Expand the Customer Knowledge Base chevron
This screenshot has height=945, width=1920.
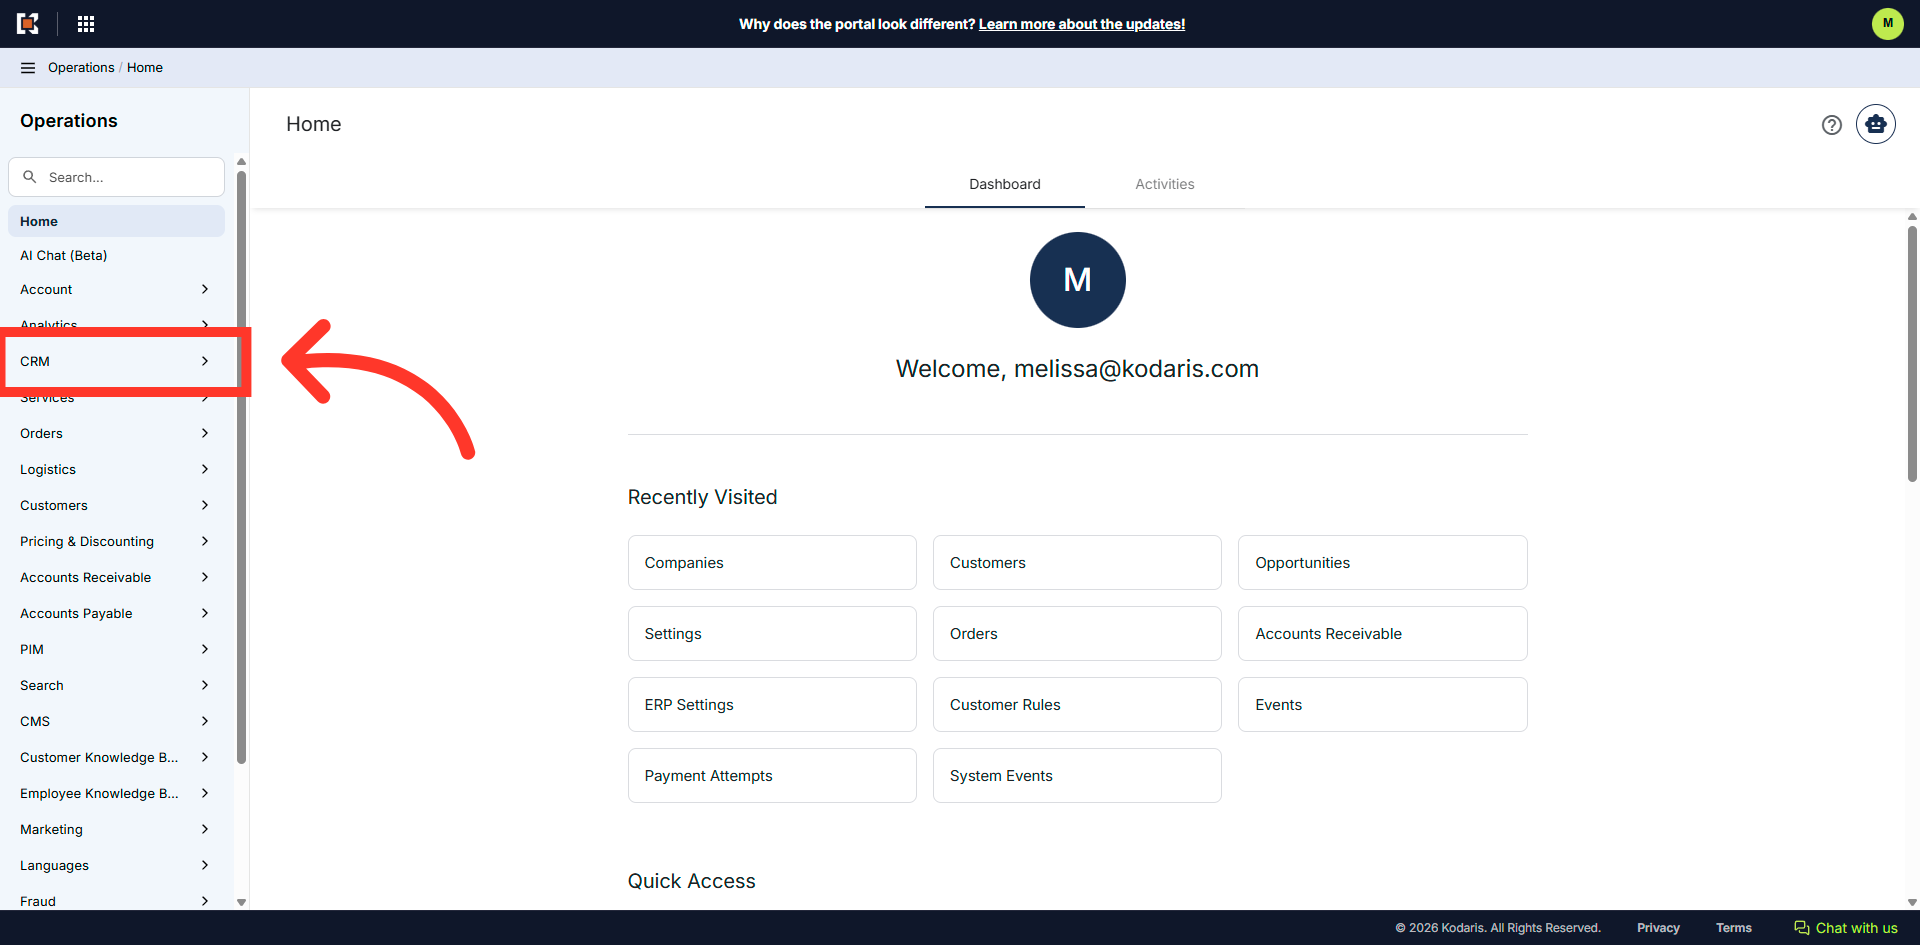tap(205, 757)
